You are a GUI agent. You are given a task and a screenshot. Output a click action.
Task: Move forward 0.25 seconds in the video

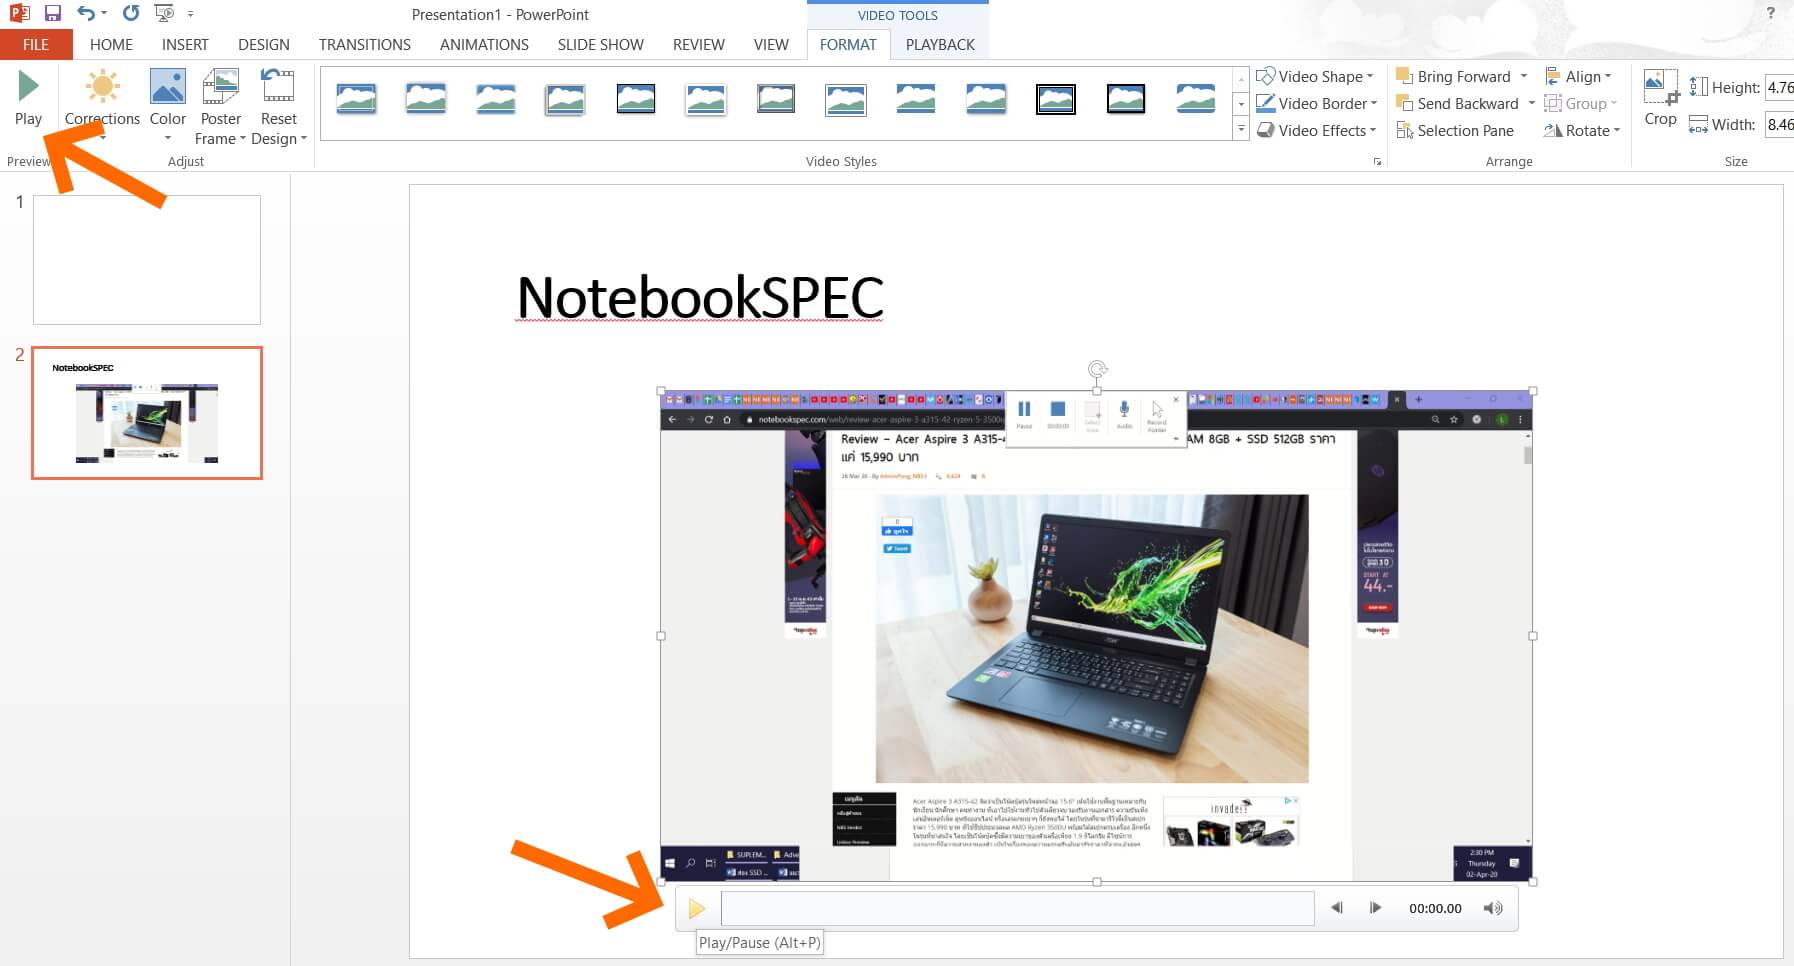pyautogui.click(x=1375, y=908)
